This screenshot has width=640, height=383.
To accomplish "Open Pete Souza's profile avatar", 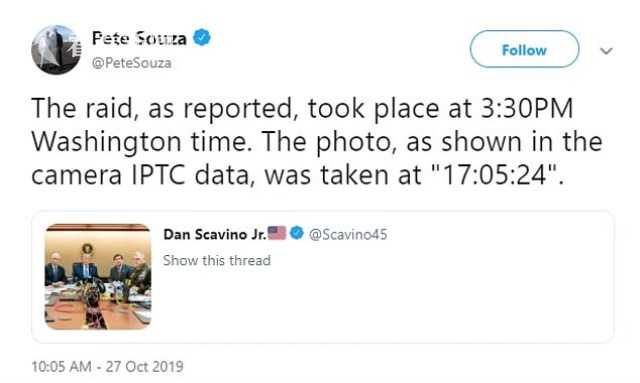I will pos(56,50).
